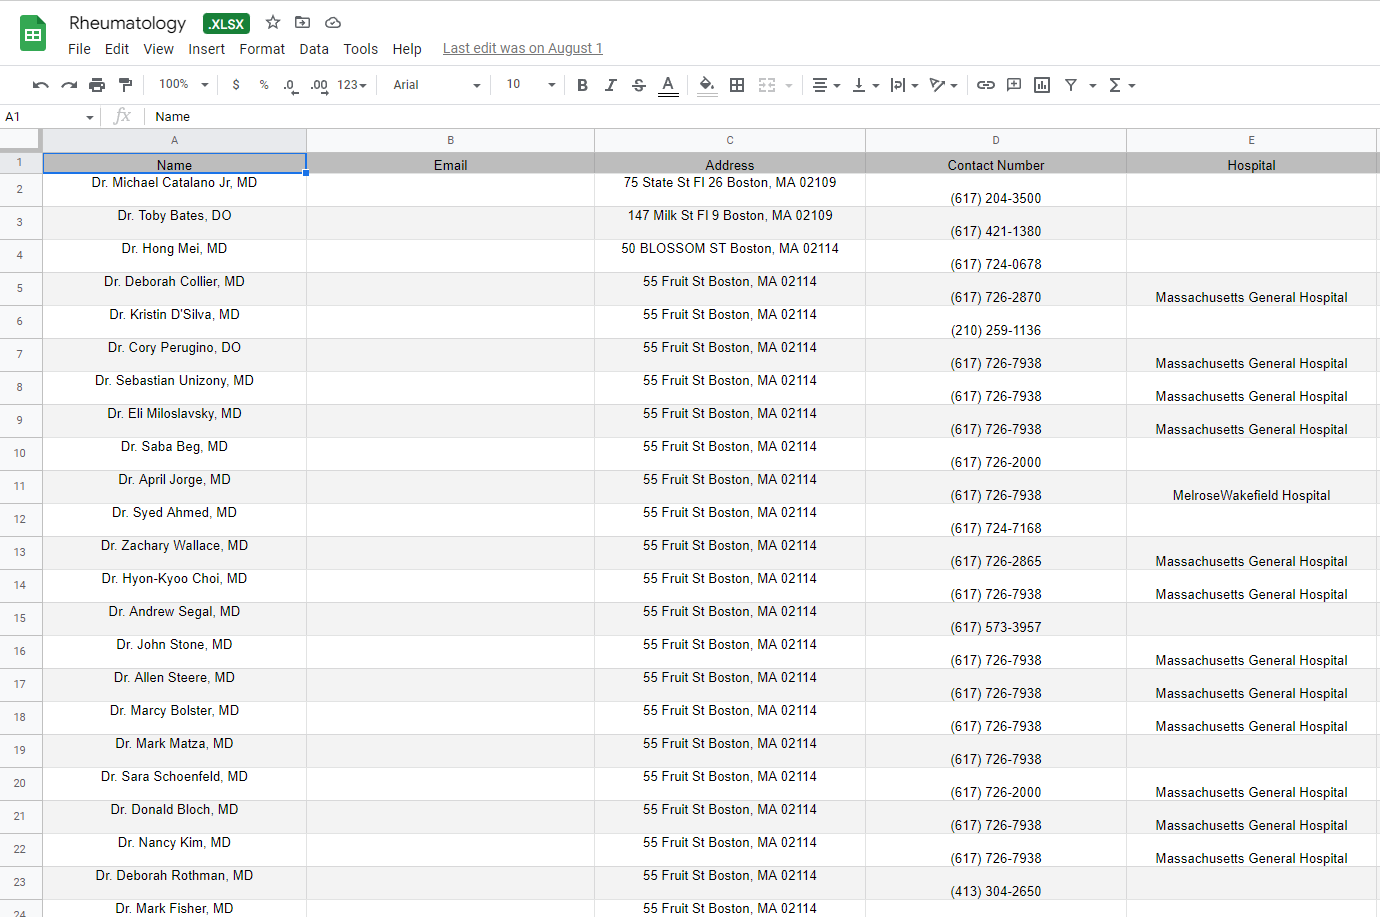Open the Format menu
1380x917 pixels.
coord(262,49)
